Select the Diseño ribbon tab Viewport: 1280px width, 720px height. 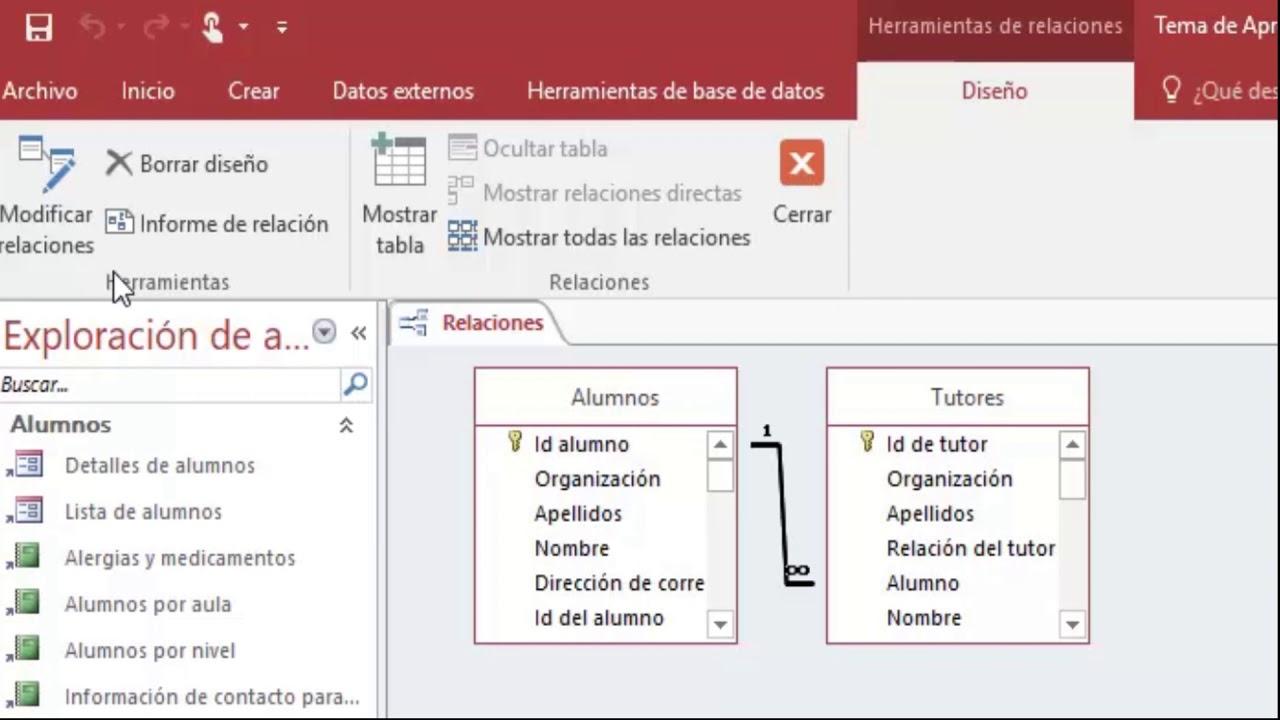tap(994, 91)
